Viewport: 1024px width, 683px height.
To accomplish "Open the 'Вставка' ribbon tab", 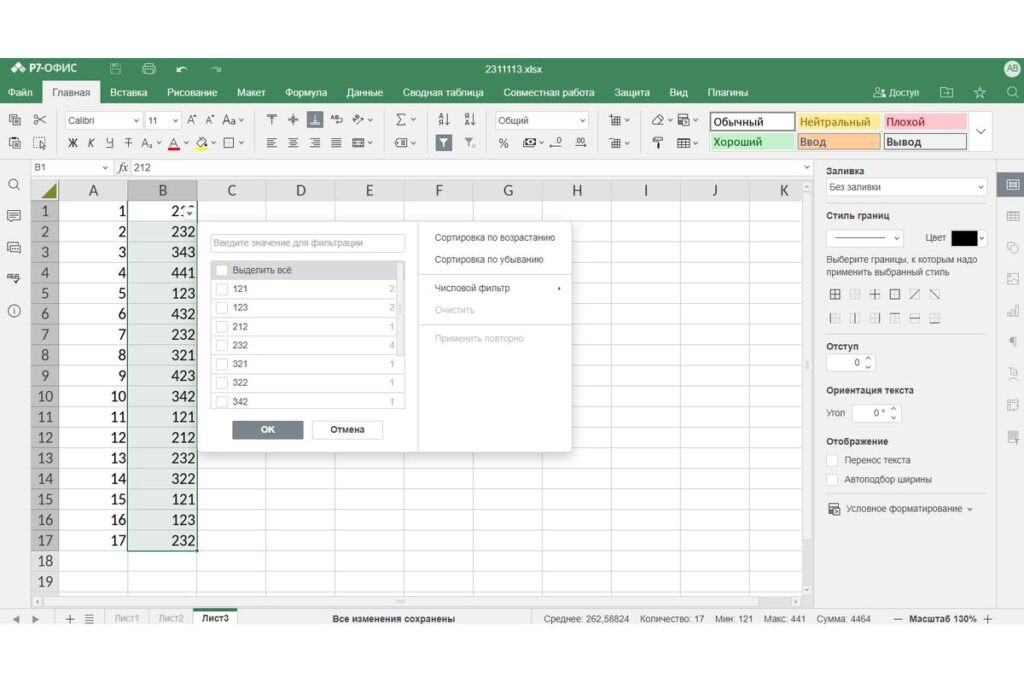I will tap(129, 93).
